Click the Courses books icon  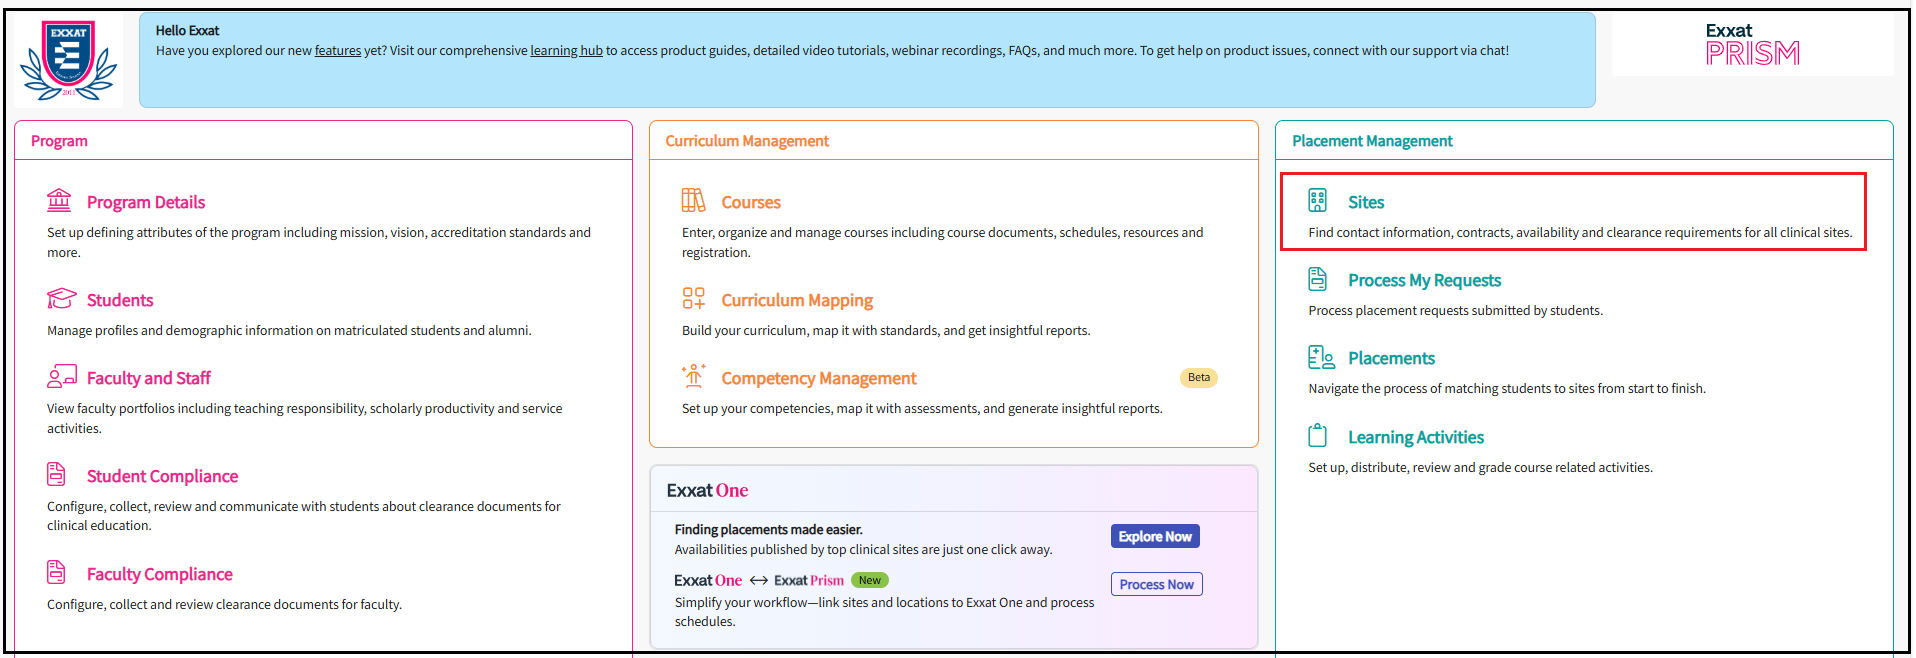click(x=693, y=201)
